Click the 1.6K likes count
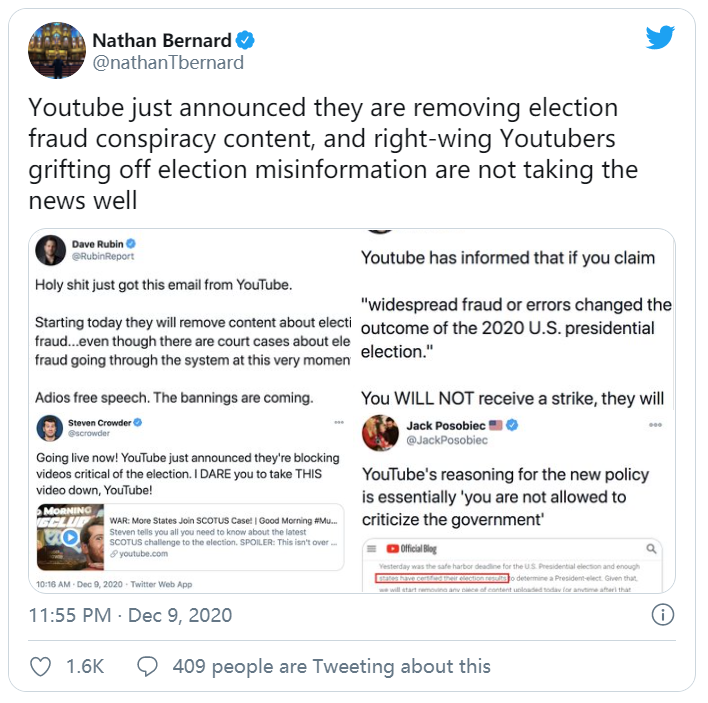 [85, 666]
